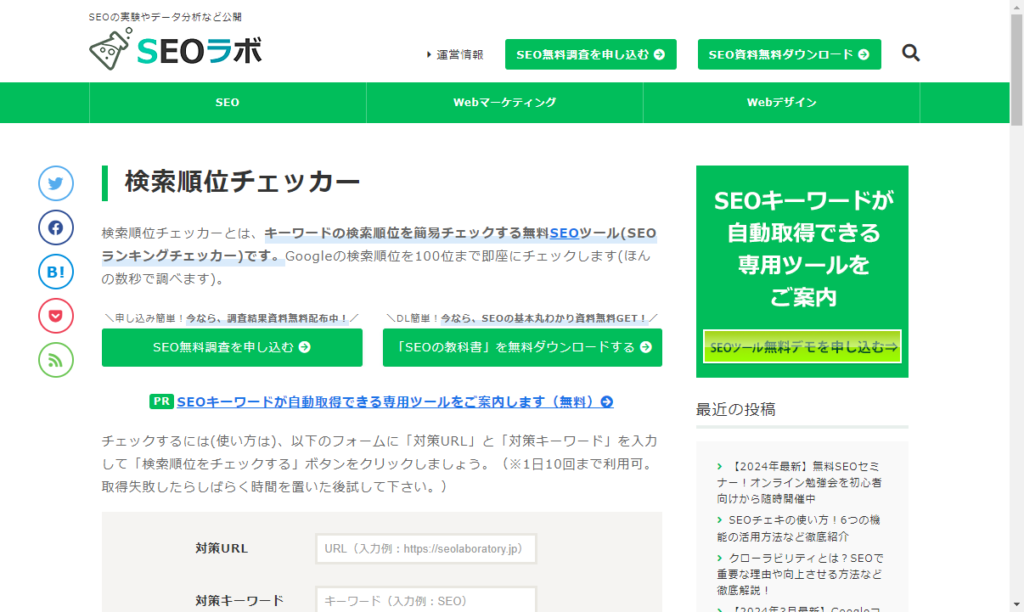Viewport: 1024px width, 612px height.
Task: Save page to Pocket
Action: coord(56,316)
